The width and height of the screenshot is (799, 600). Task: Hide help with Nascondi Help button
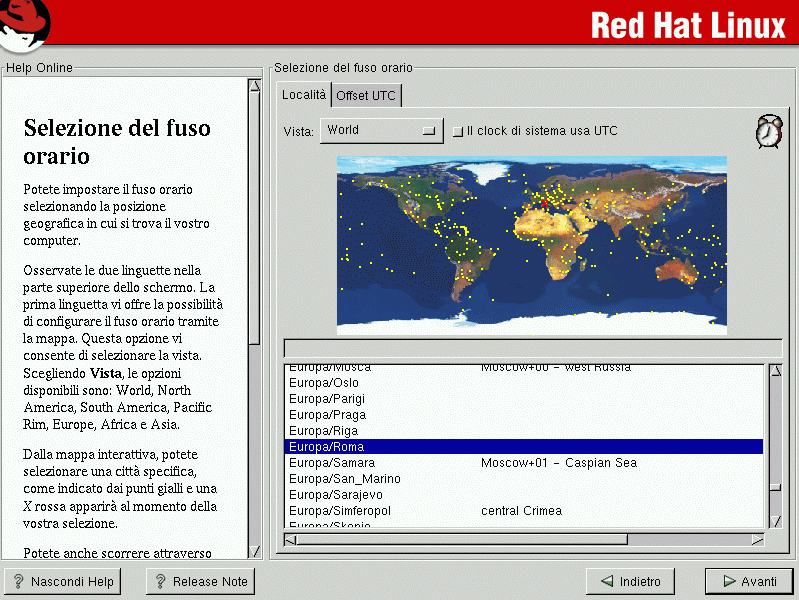click(62, 581)
